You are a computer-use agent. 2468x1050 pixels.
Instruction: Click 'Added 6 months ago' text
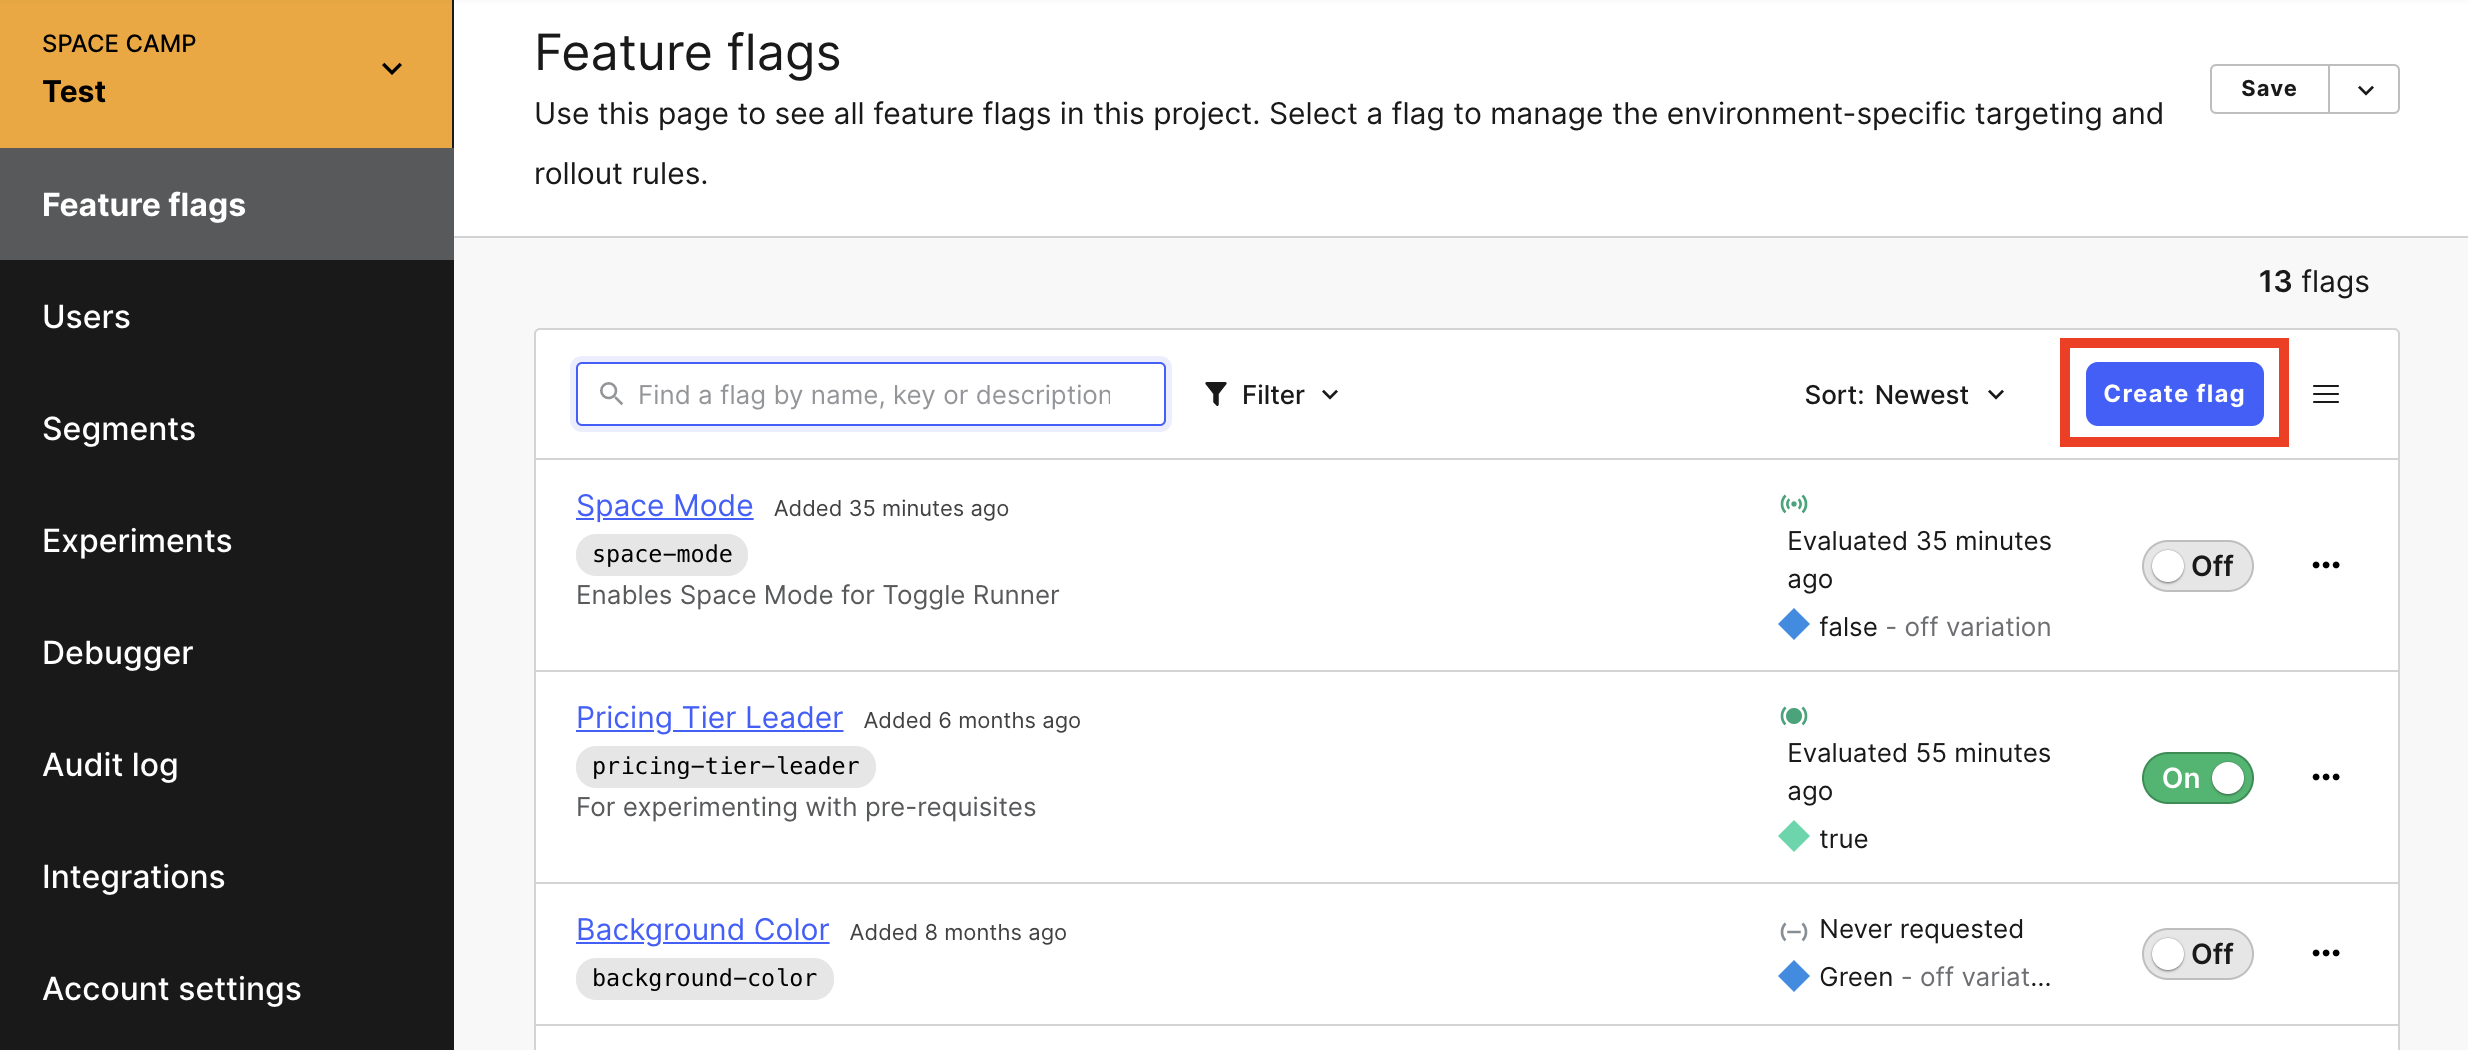coord(972,720)
